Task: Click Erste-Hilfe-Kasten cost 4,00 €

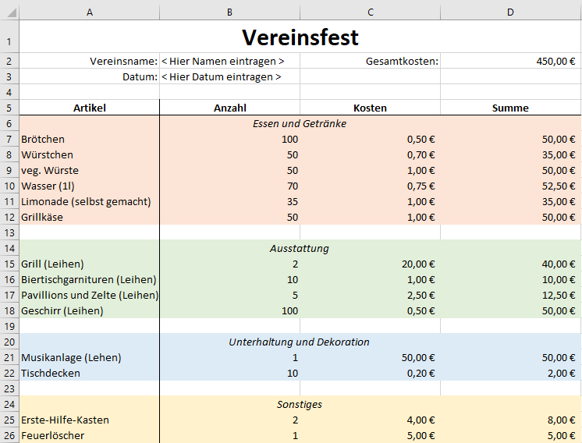Action: click(x=370, y=420)
